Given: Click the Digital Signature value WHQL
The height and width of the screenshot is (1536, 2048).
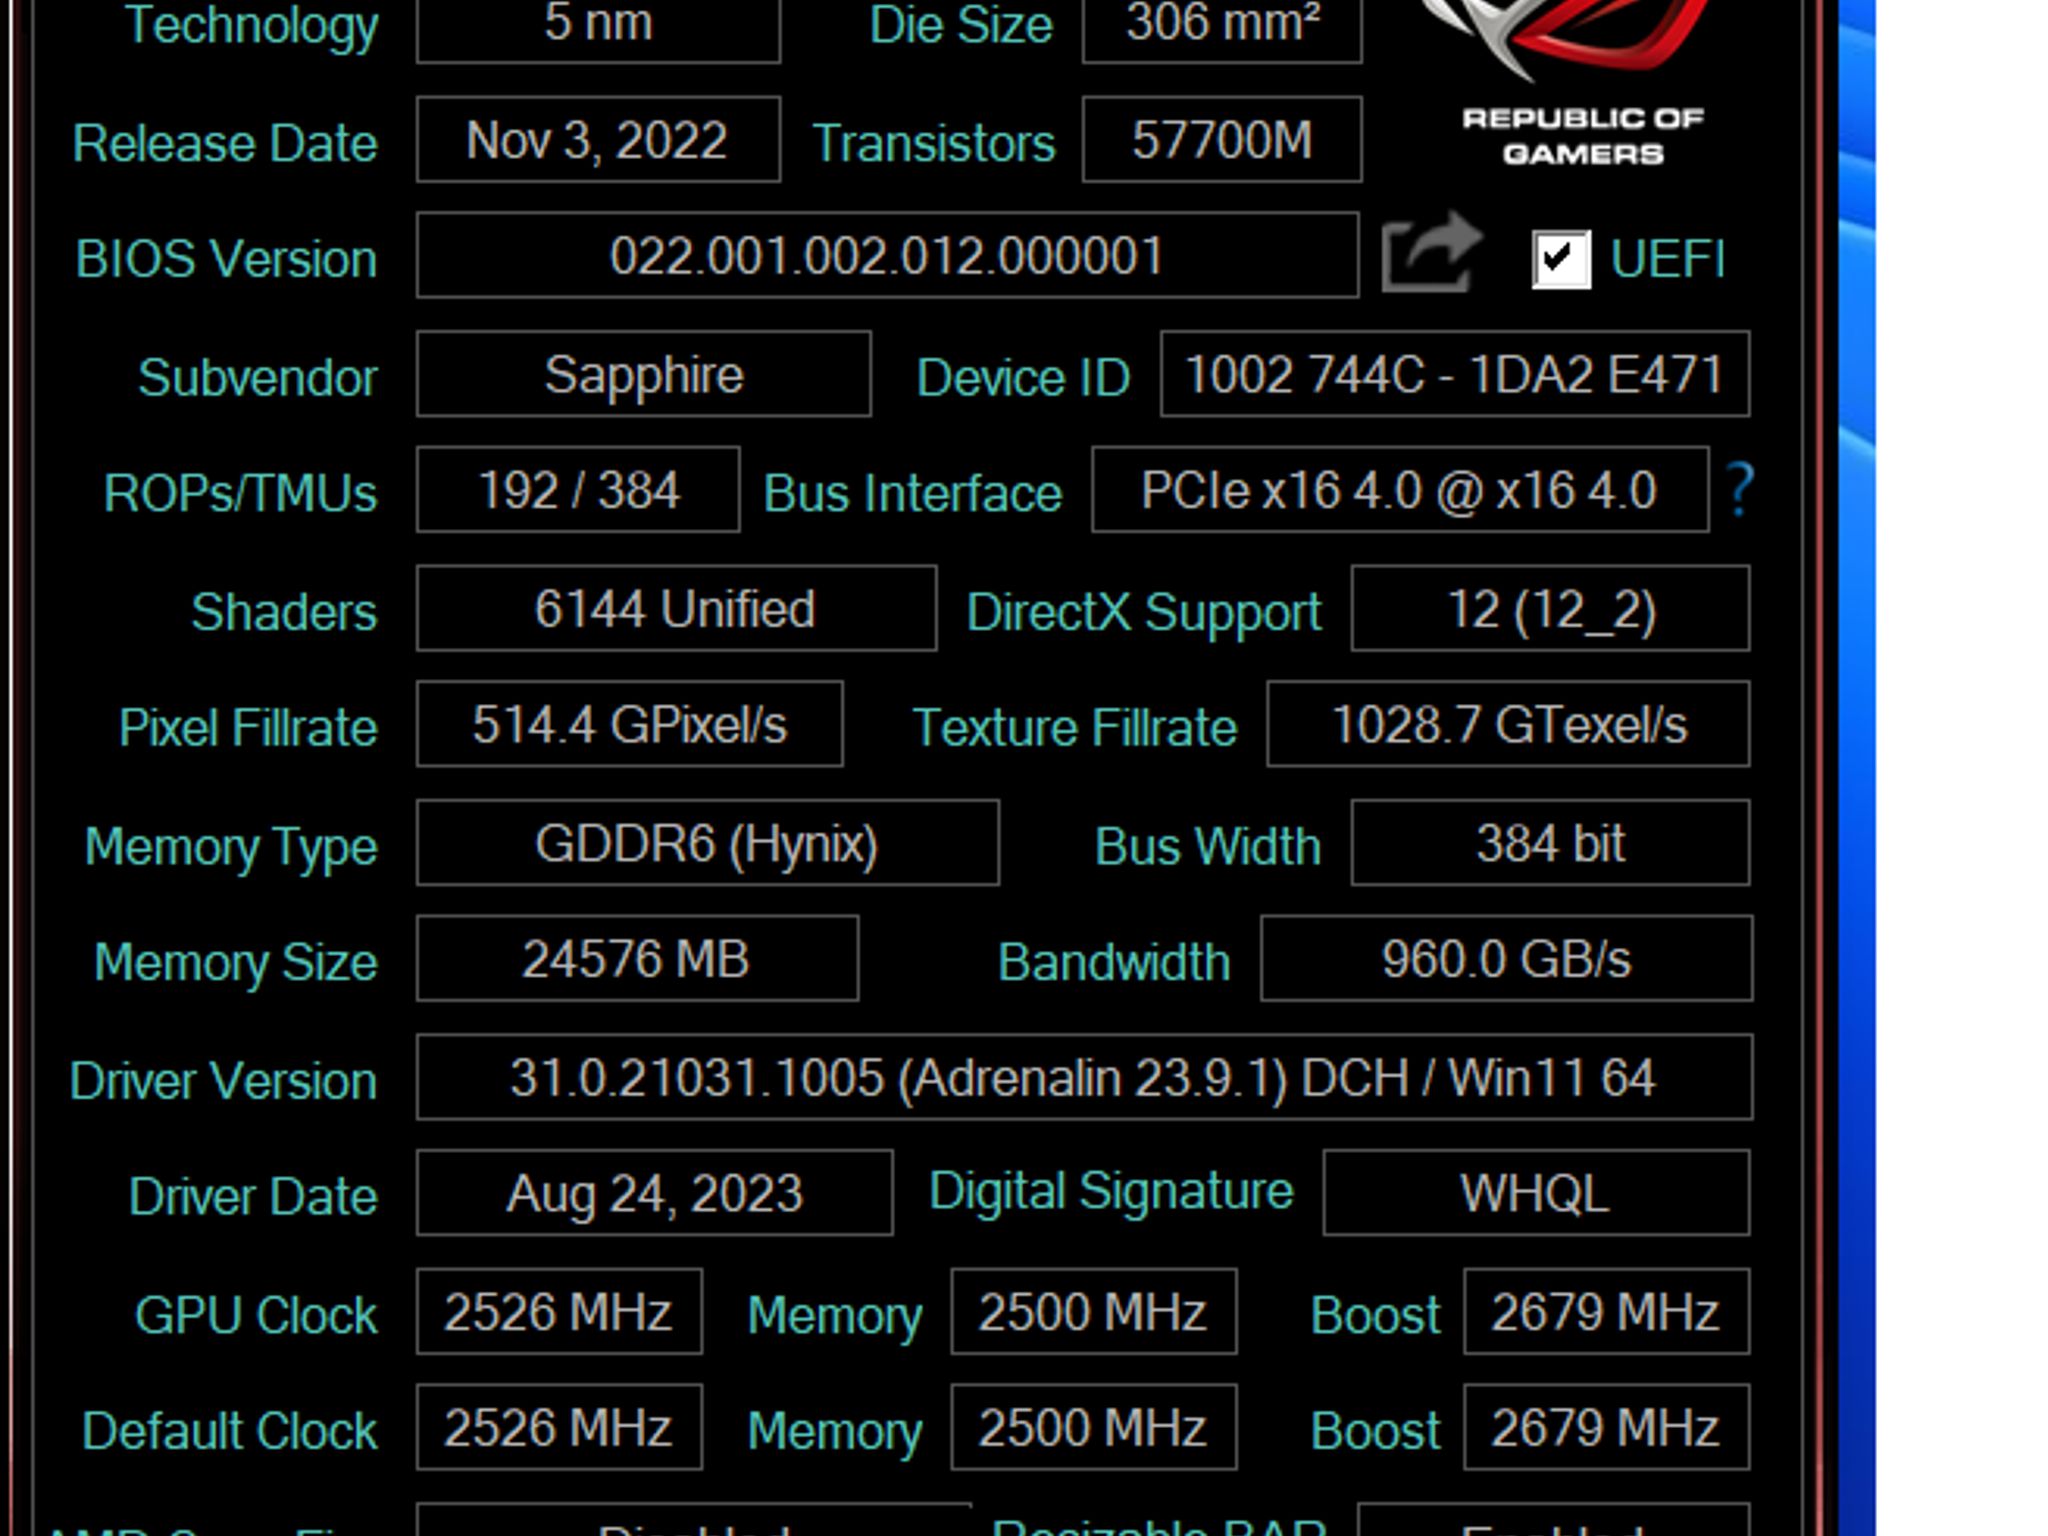Looking at the screenshot, I should pos(1536,1193).
